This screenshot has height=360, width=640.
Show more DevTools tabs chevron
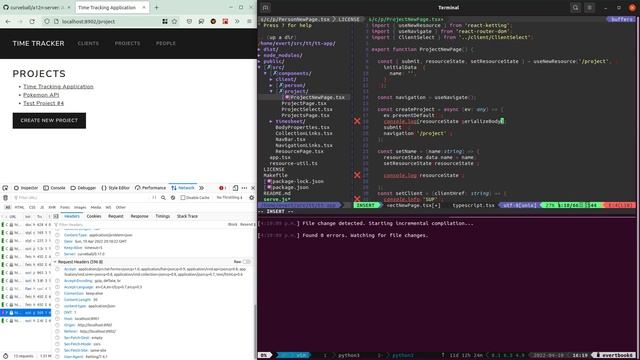(x=201, y=188)
